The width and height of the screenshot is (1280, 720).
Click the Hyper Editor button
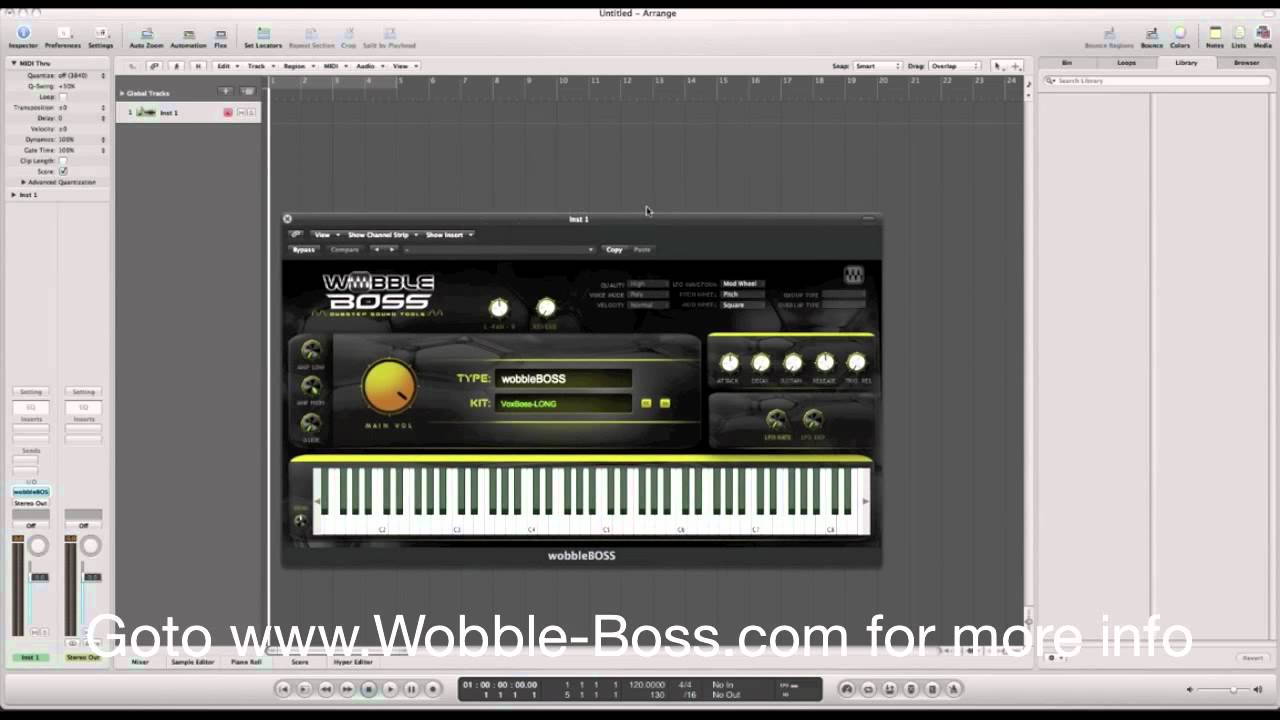tap(353, 662)
